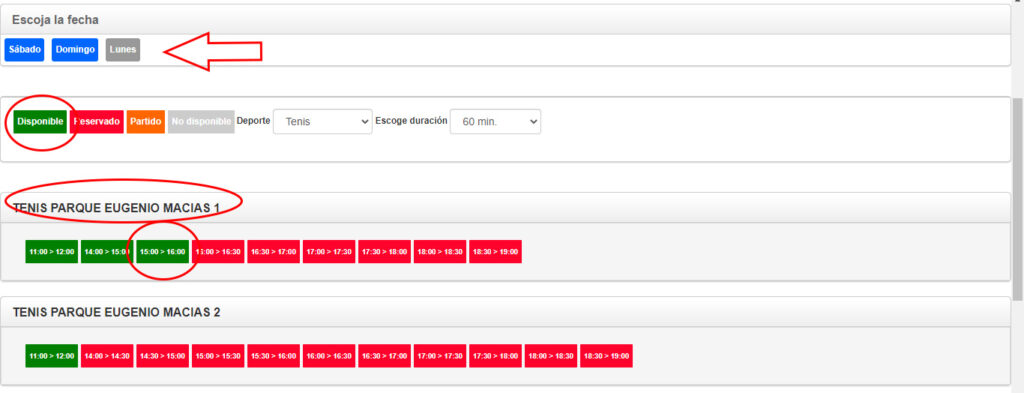Book 11:00 > 12:00 on Eugenio Macias 2
1024x393 pixels.
click(52, 356)
